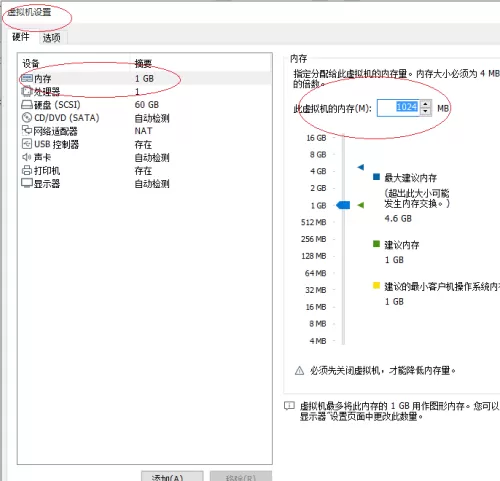Select the 处理器 row label
This screenshot has width=500, height=481.
tap(47, 92)
